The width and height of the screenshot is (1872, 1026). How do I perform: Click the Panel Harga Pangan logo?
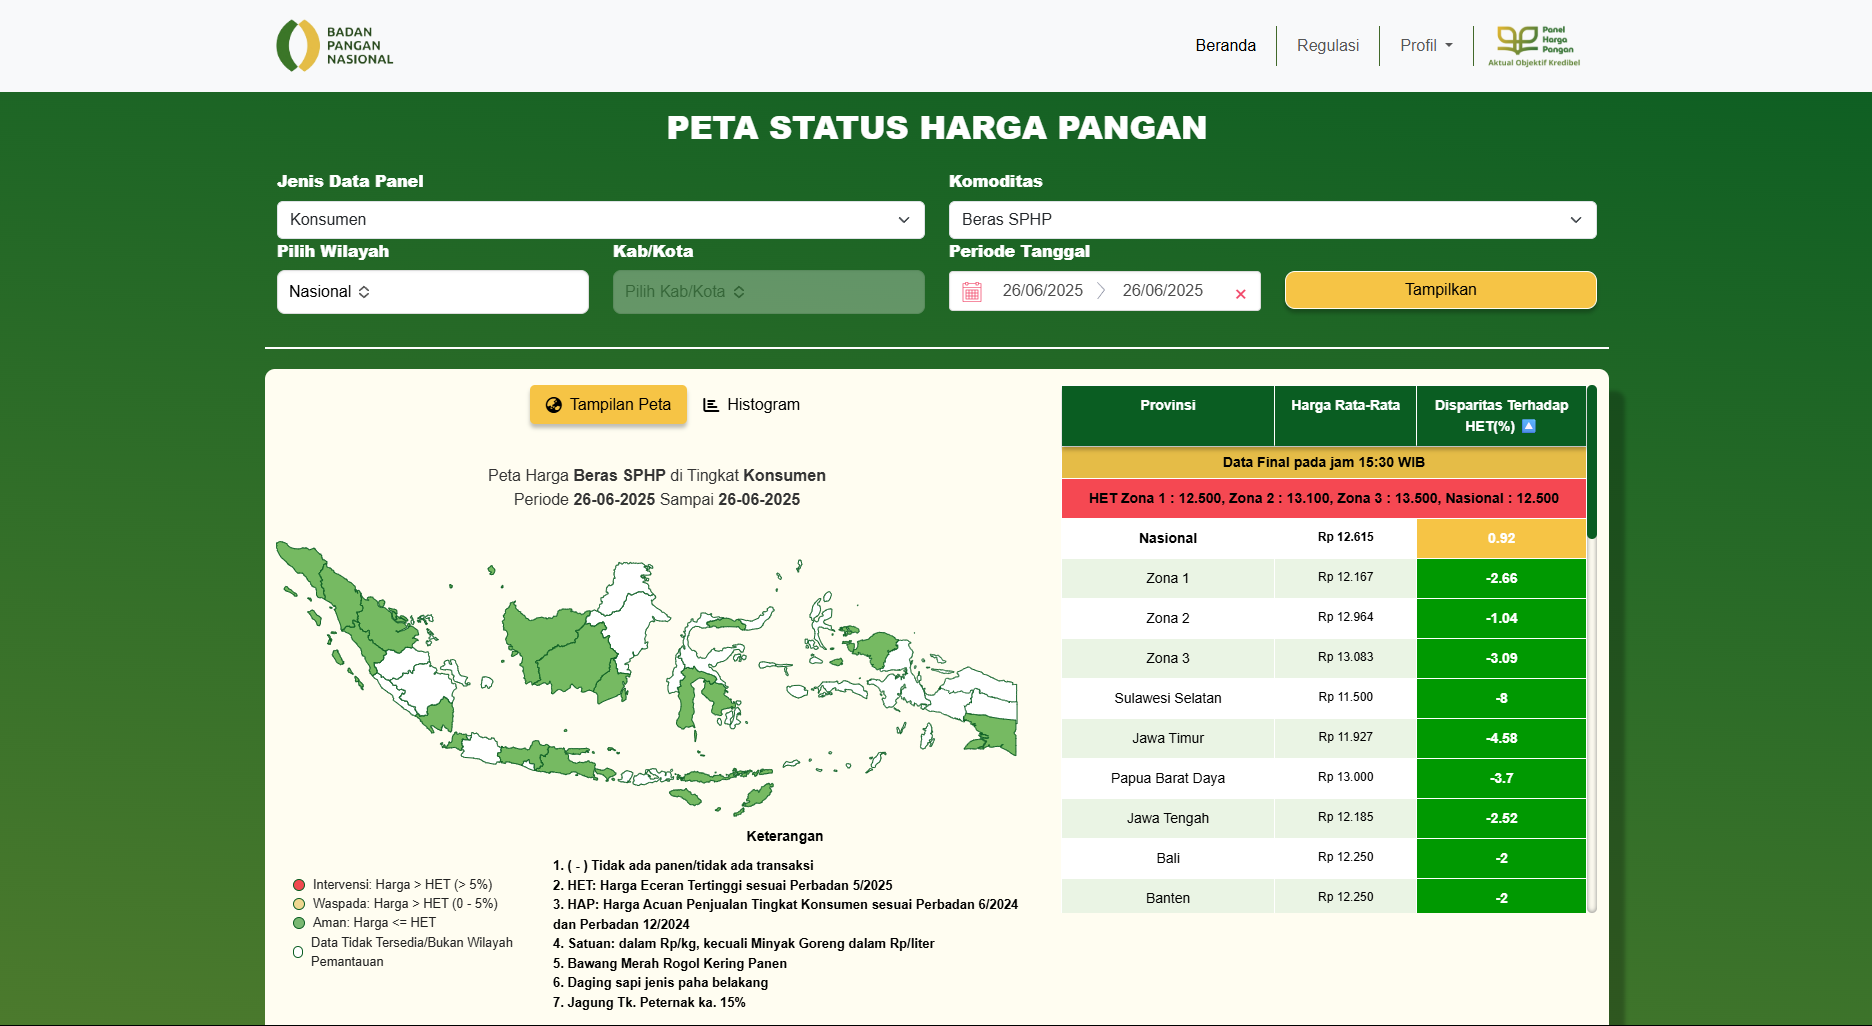pos(1534,46)
